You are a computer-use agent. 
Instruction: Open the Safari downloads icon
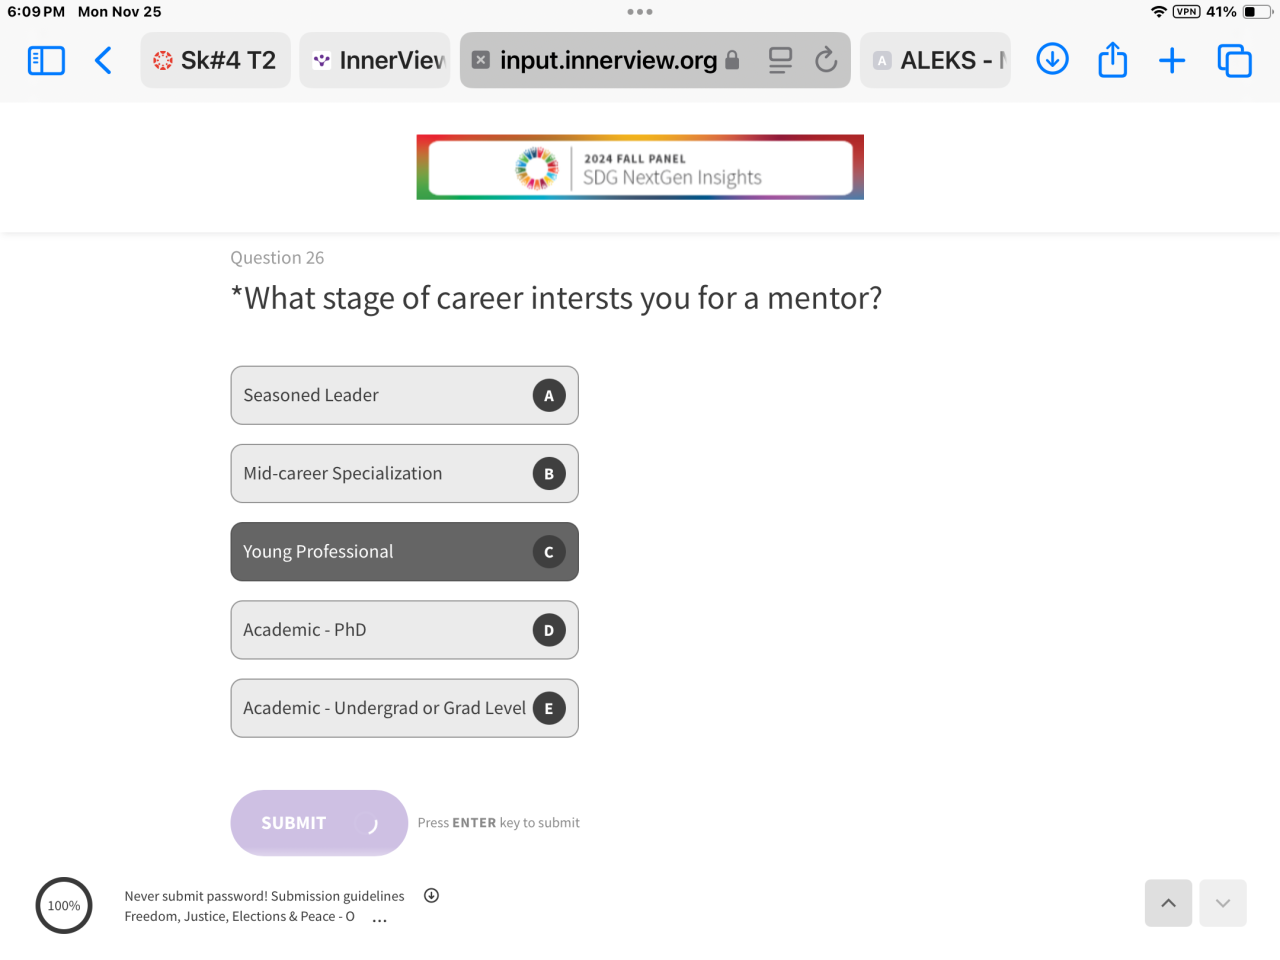pos(1052,60)
